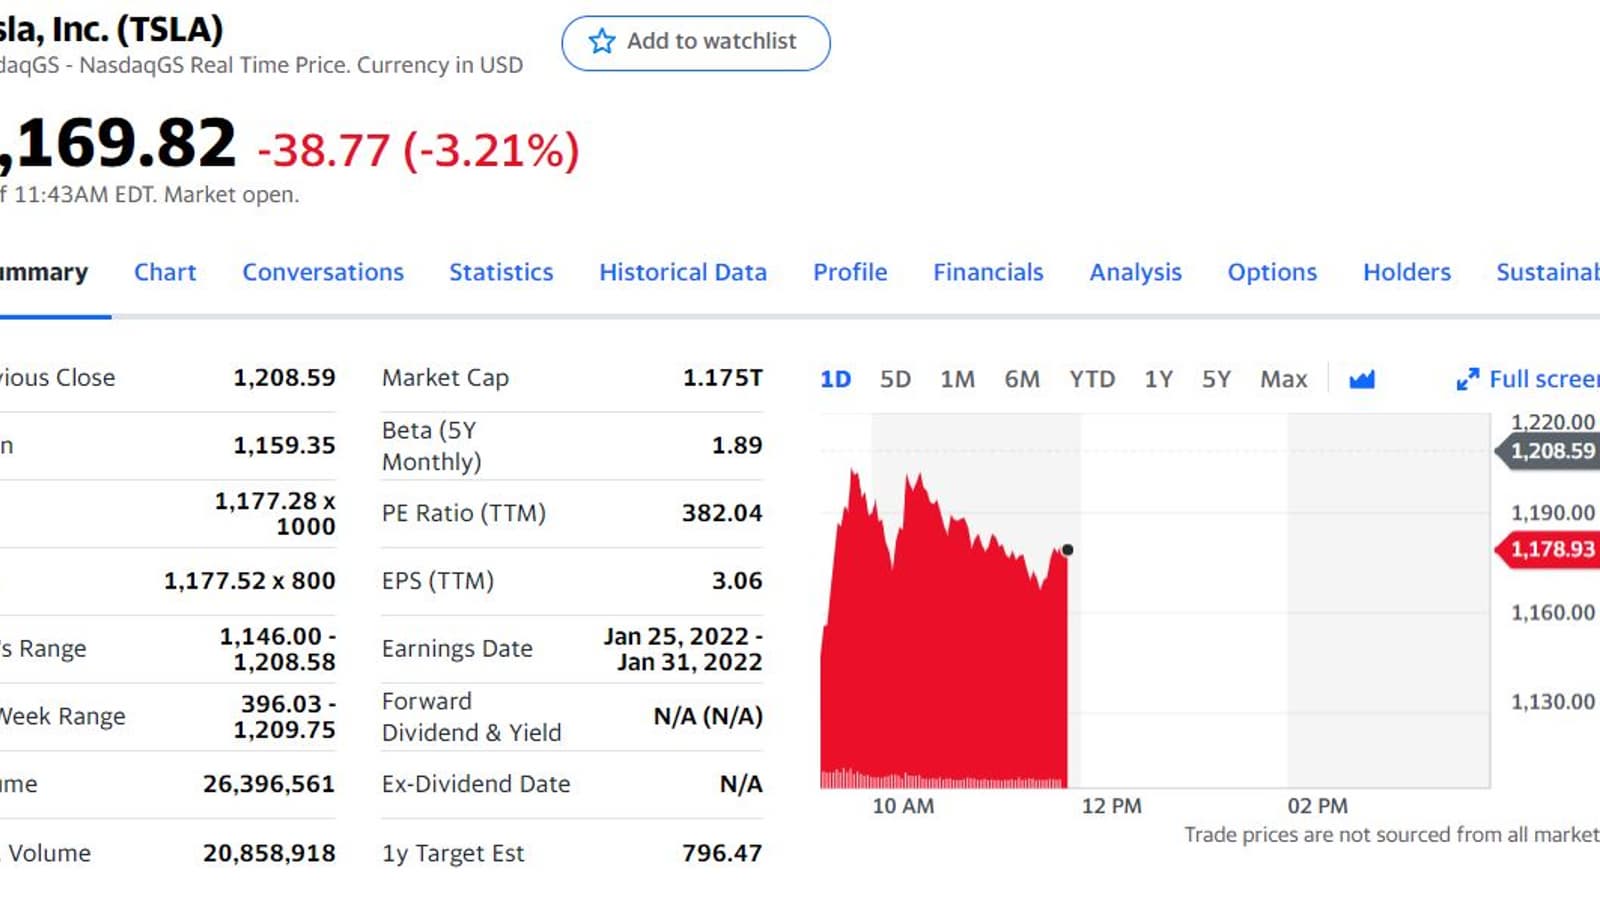This screenshot has height=900, width=1600.
Task: Select the Analysis tab
Action: pos(1135,272)
